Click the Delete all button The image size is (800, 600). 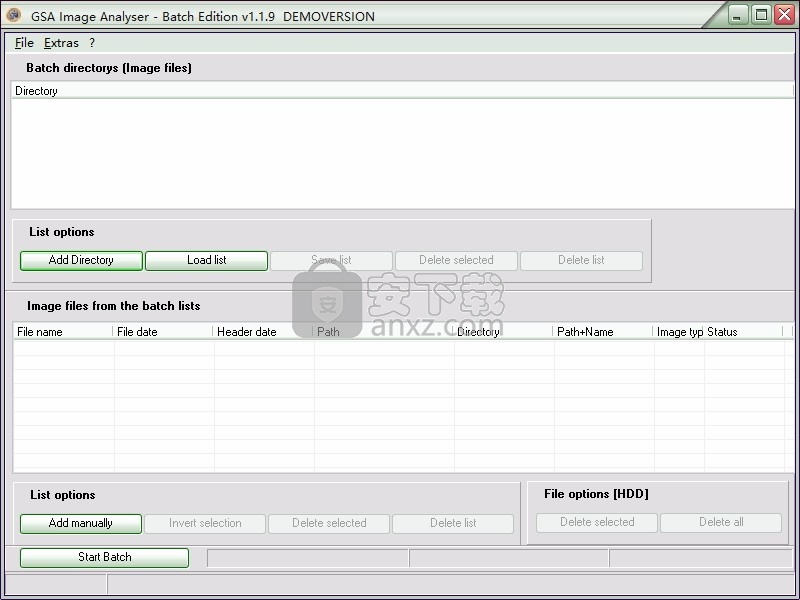(x=721, y=522)
